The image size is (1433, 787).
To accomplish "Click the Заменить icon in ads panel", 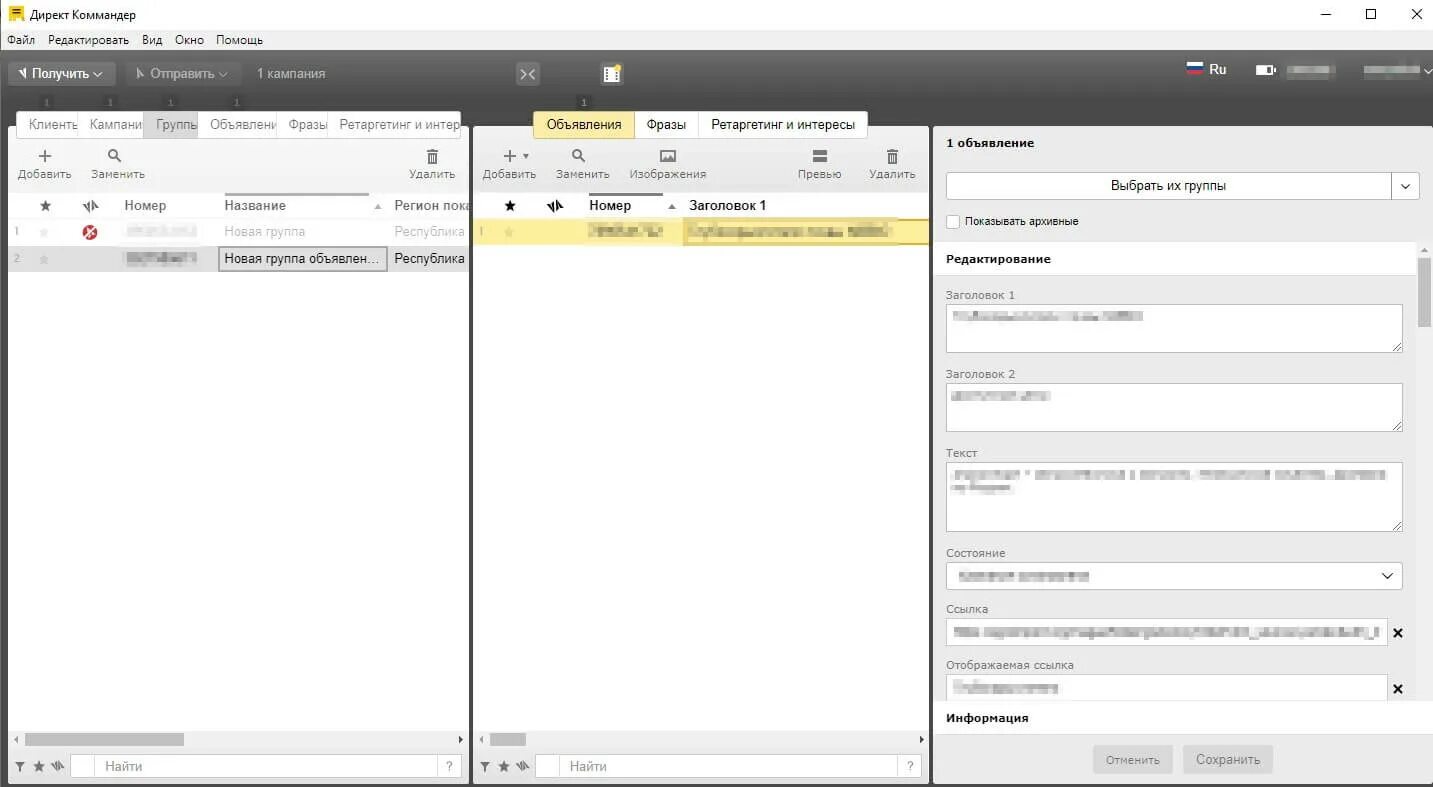I will 579,156.
